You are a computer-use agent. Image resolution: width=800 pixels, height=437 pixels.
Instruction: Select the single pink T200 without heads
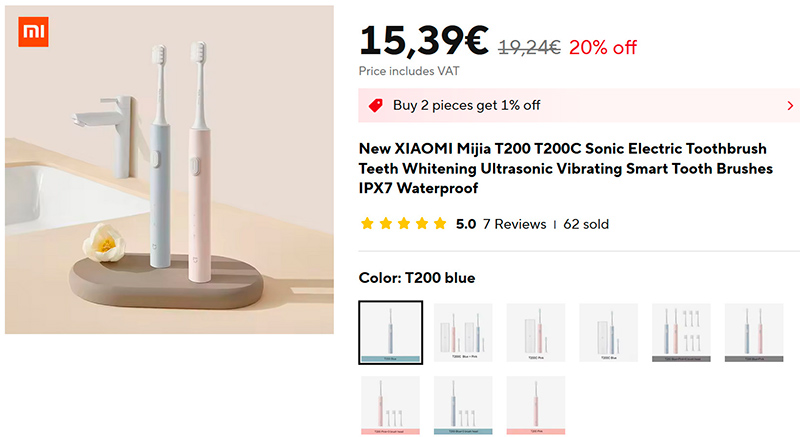click(x=536, y=405)
